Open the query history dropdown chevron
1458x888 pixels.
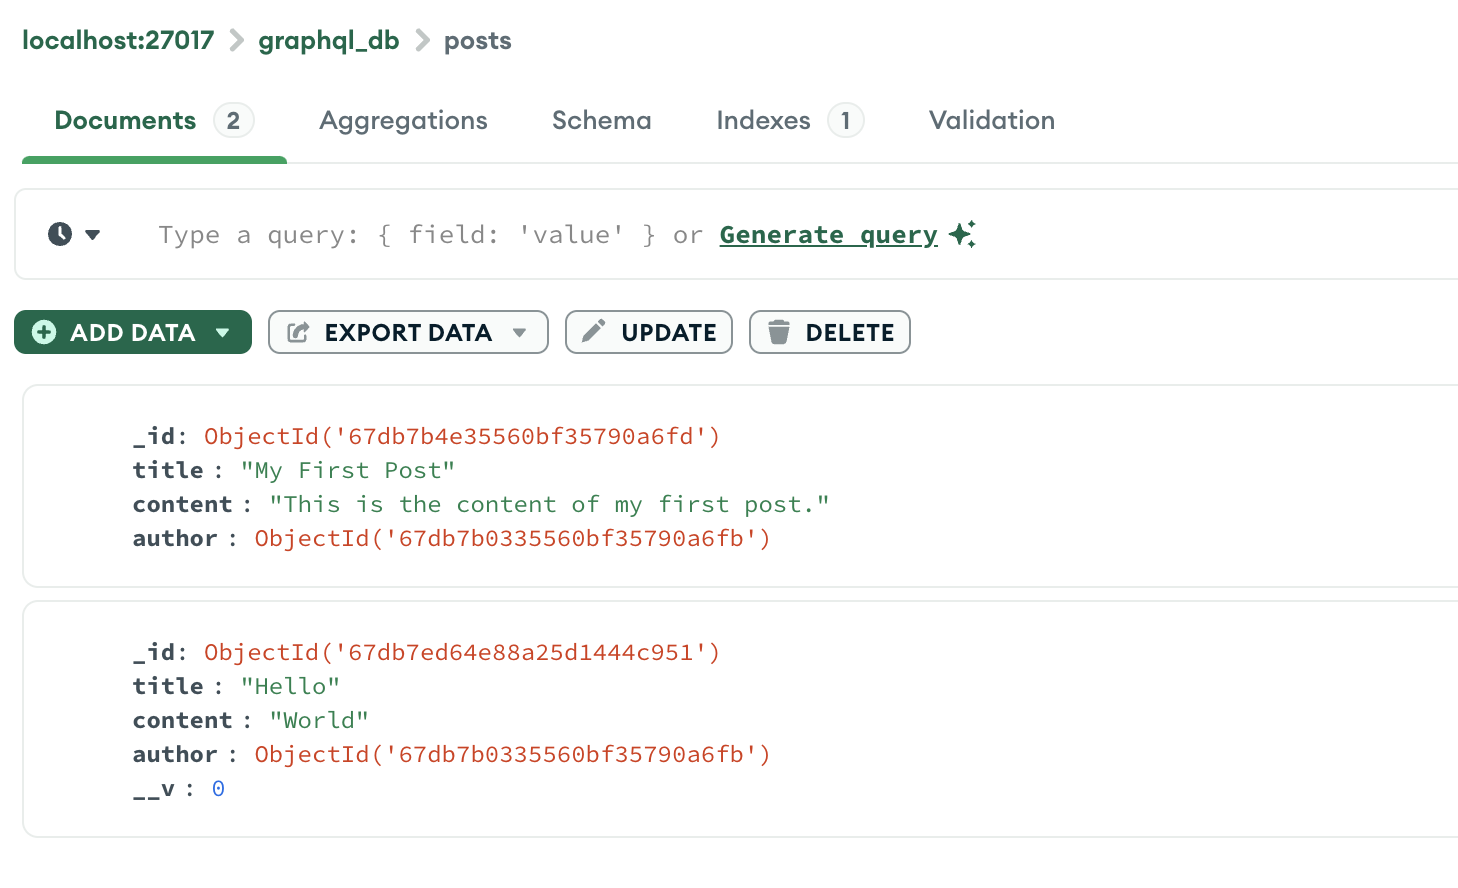[92, 234]
